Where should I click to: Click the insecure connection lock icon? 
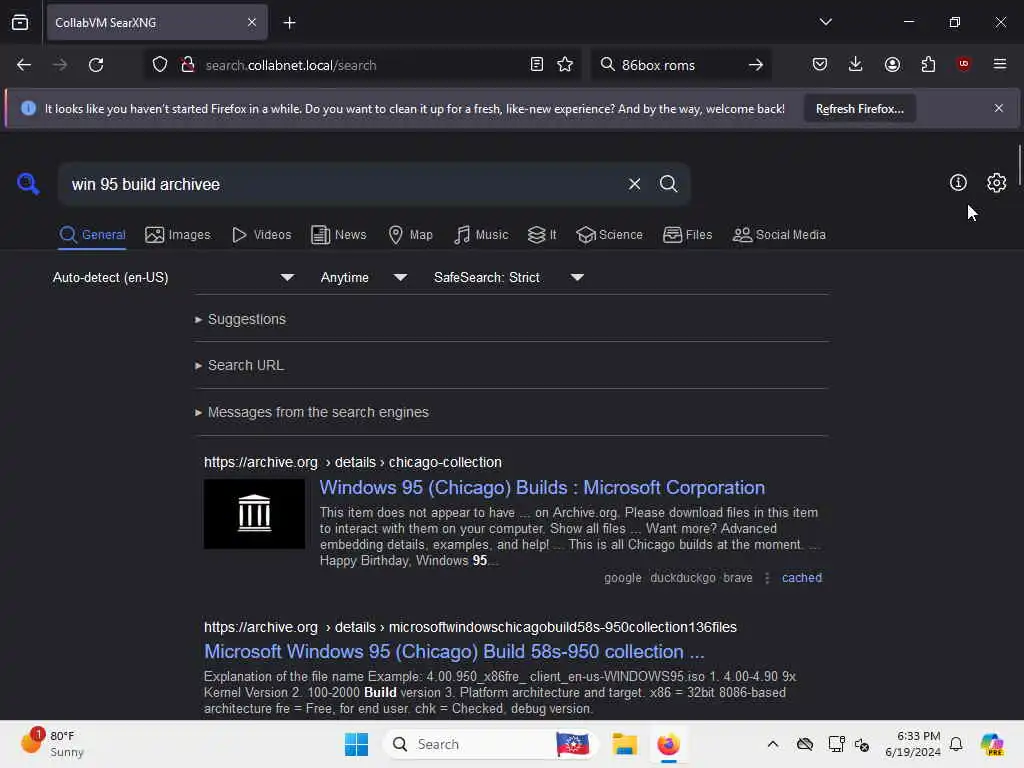(188, 65)
